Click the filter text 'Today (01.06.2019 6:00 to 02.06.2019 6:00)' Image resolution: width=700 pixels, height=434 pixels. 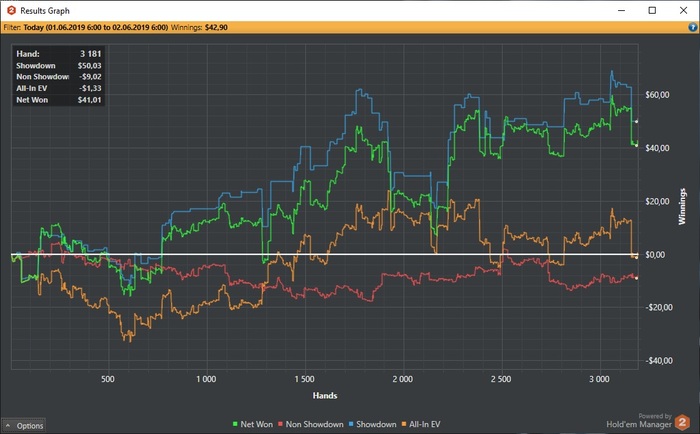96,27
